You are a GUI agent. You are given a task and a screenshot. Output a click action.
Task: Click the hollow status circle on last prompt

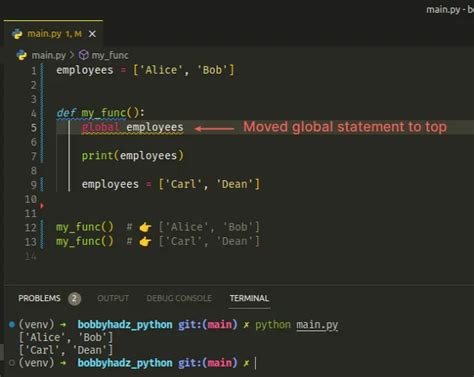pyautogui.click(x=12, y=363)
